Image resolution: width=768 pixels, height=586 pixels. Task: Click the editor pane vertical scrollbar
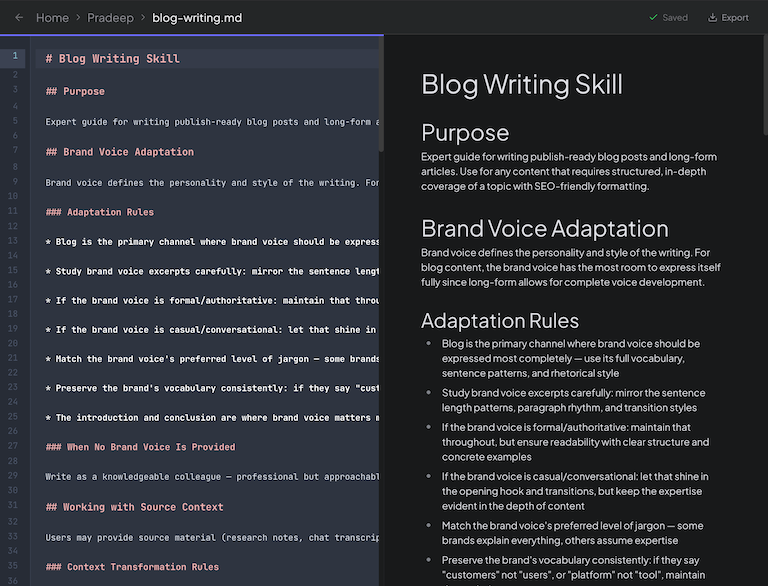381,93
